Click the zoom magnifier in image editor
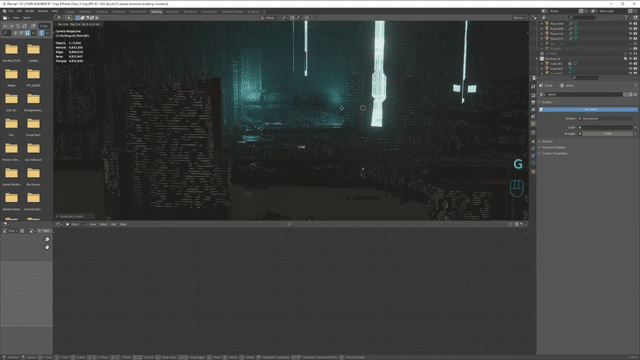 (47, 240)
